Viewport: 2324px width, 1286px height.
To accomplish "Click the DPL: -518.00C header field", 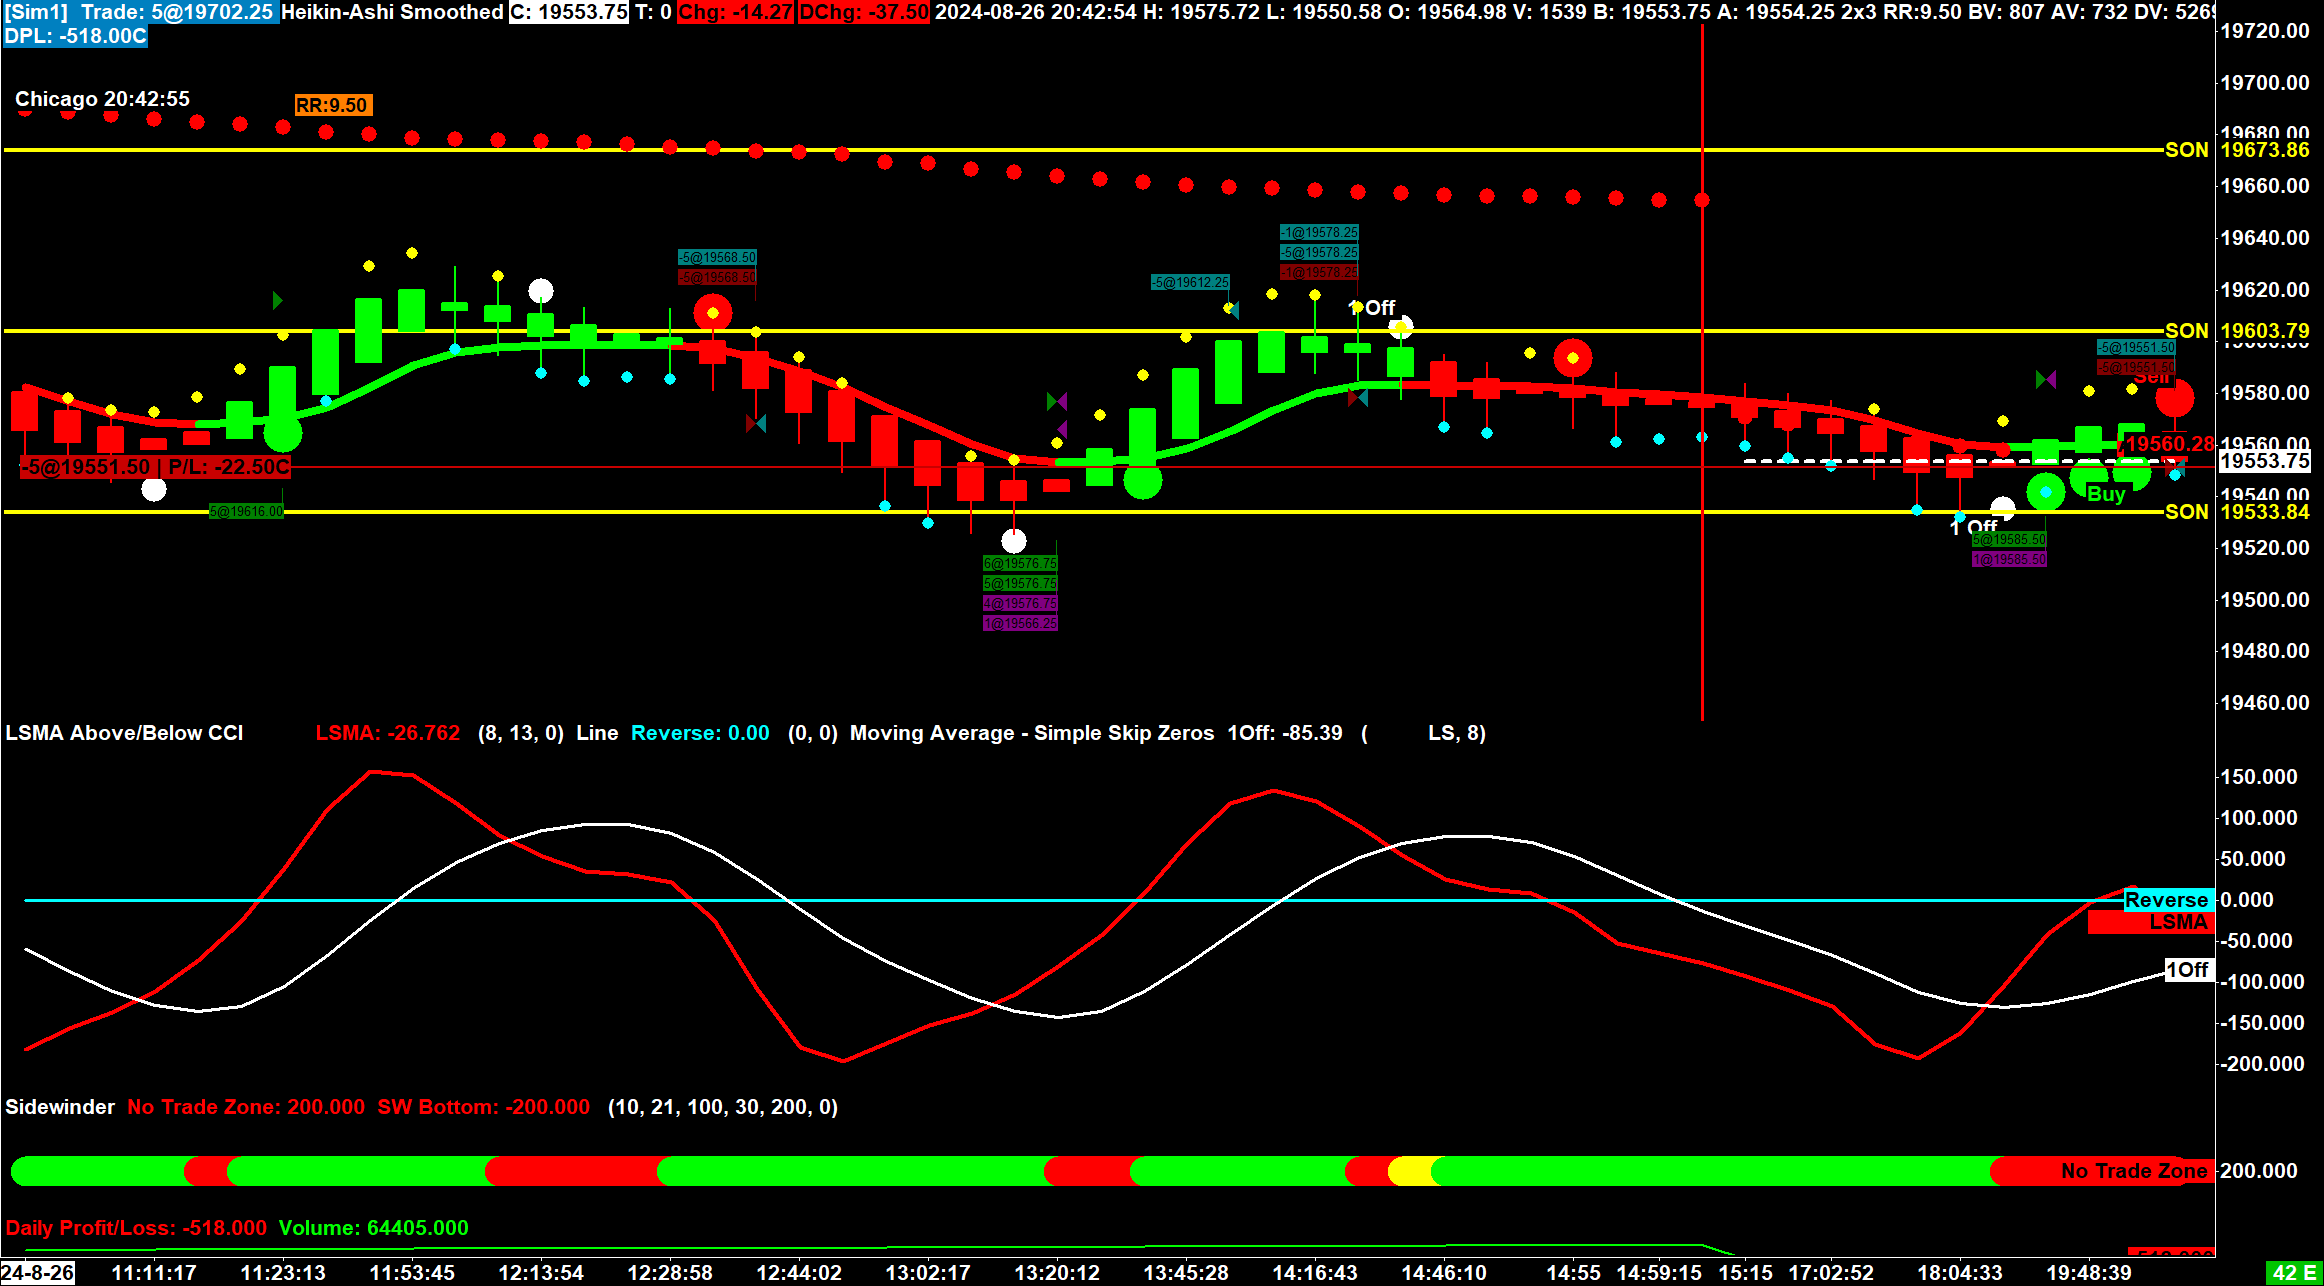I will 76,36.
